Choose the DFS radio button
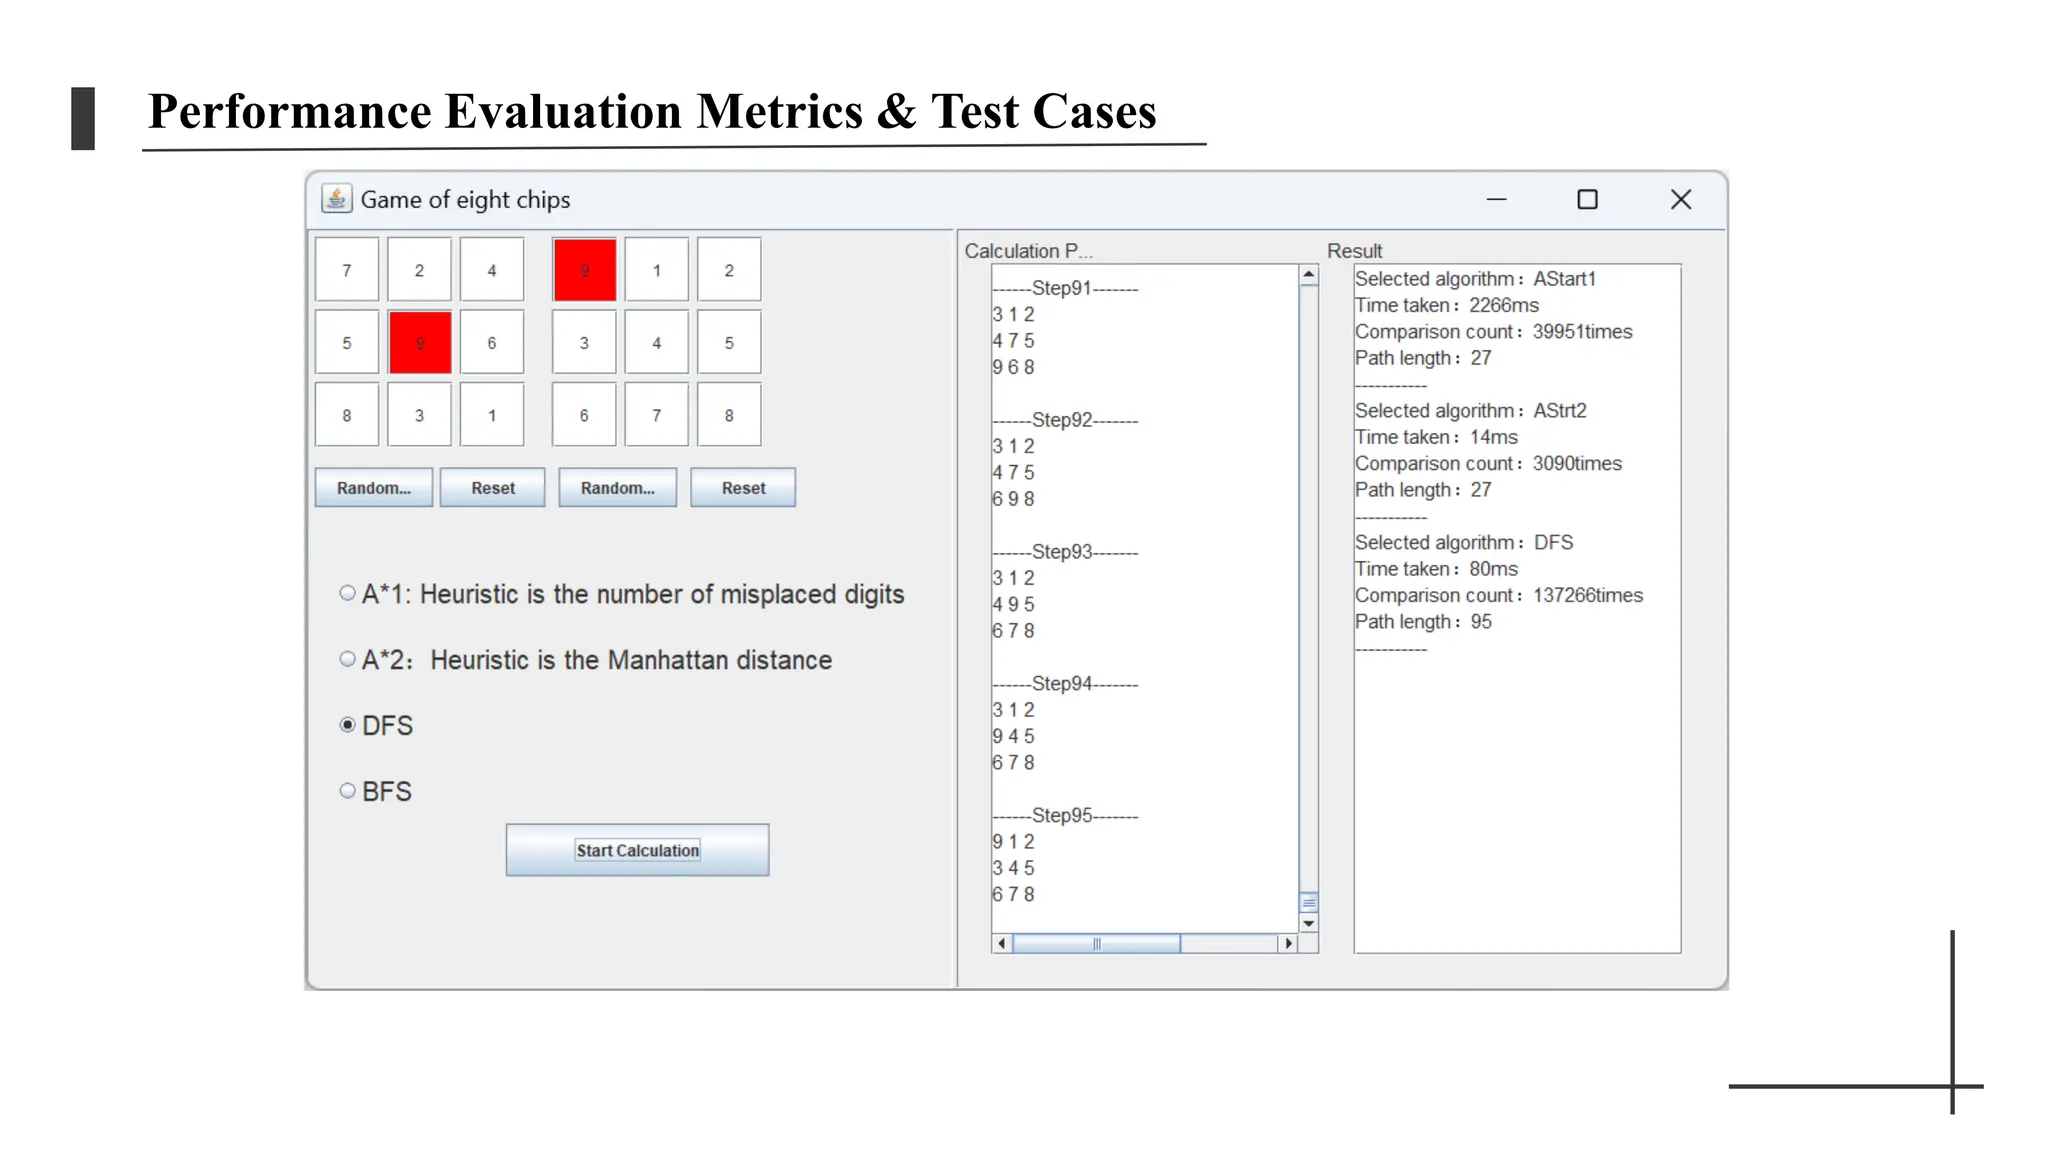This screenshot has width=2048, height=1152. click(x=347, y=725)
